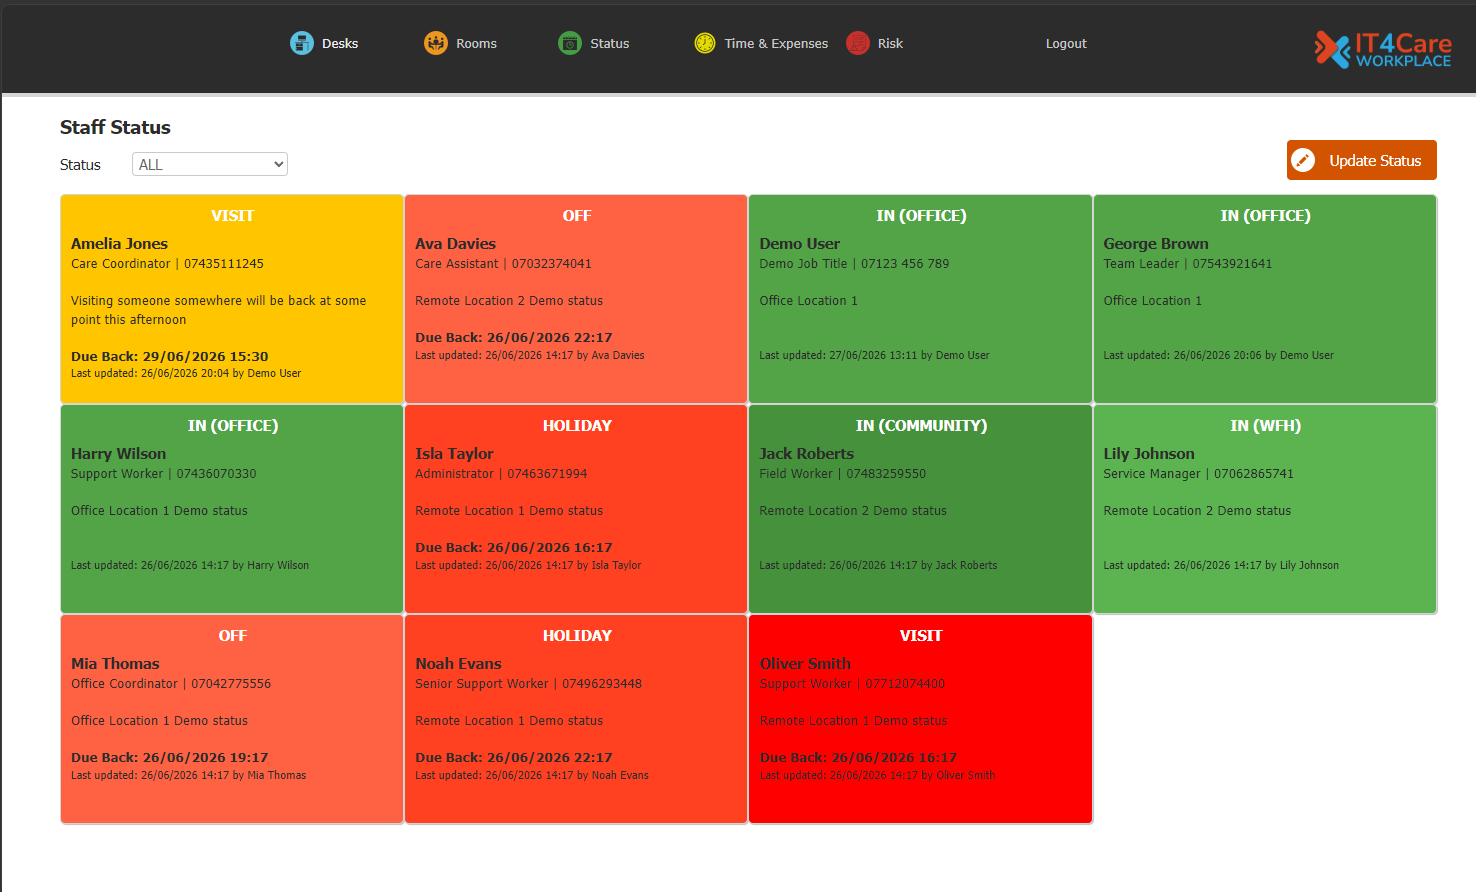
Task: Click Harry Wilson name on staff card
Action: point(118,454)
